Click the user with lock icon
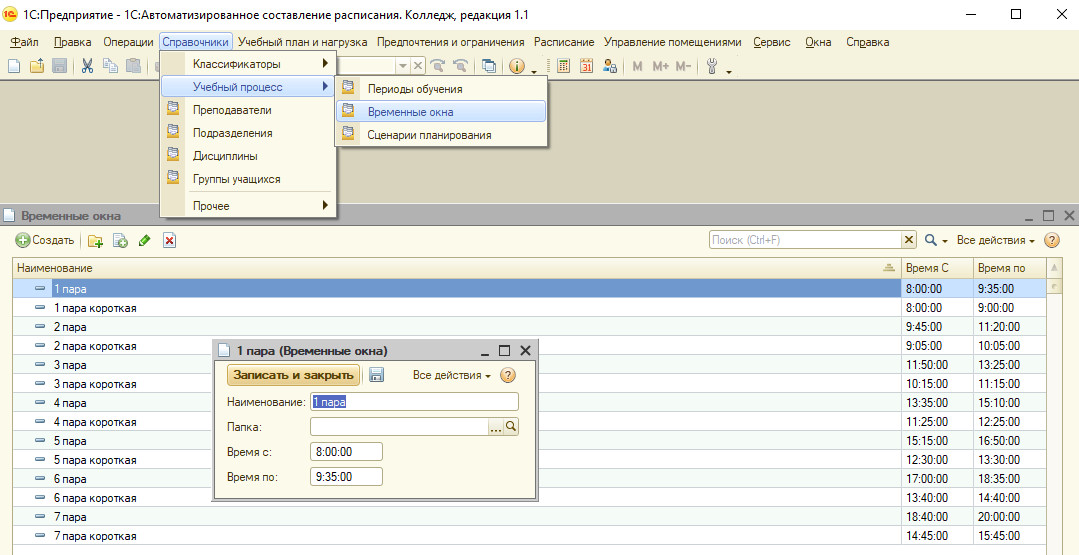Screen dimensions: 1079x555 pyautogui.click(x=610, y=66)
